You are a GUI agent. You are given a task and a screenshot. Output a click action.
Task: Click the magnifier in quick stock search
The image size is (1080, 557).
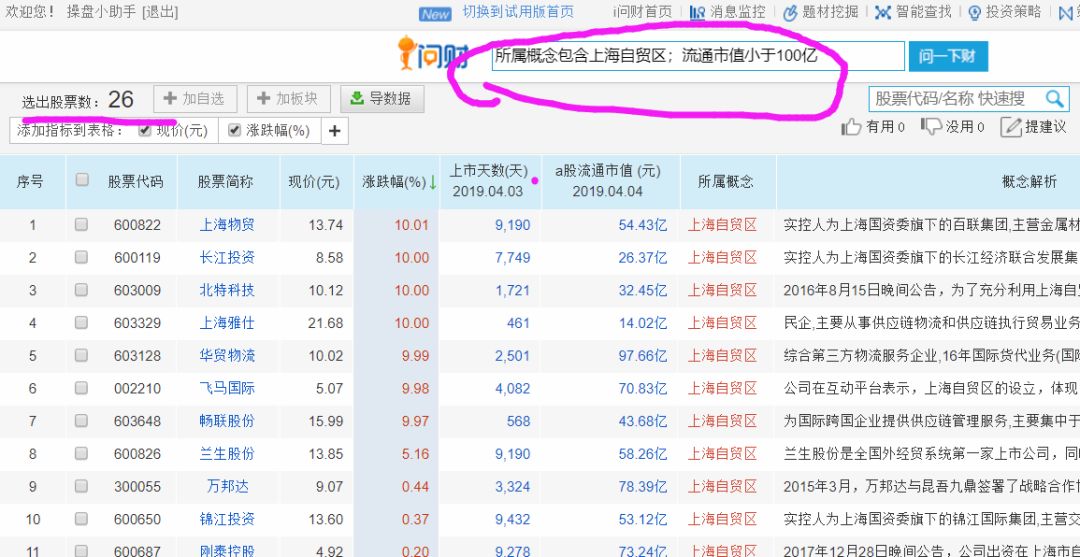tap(1054, 99)
